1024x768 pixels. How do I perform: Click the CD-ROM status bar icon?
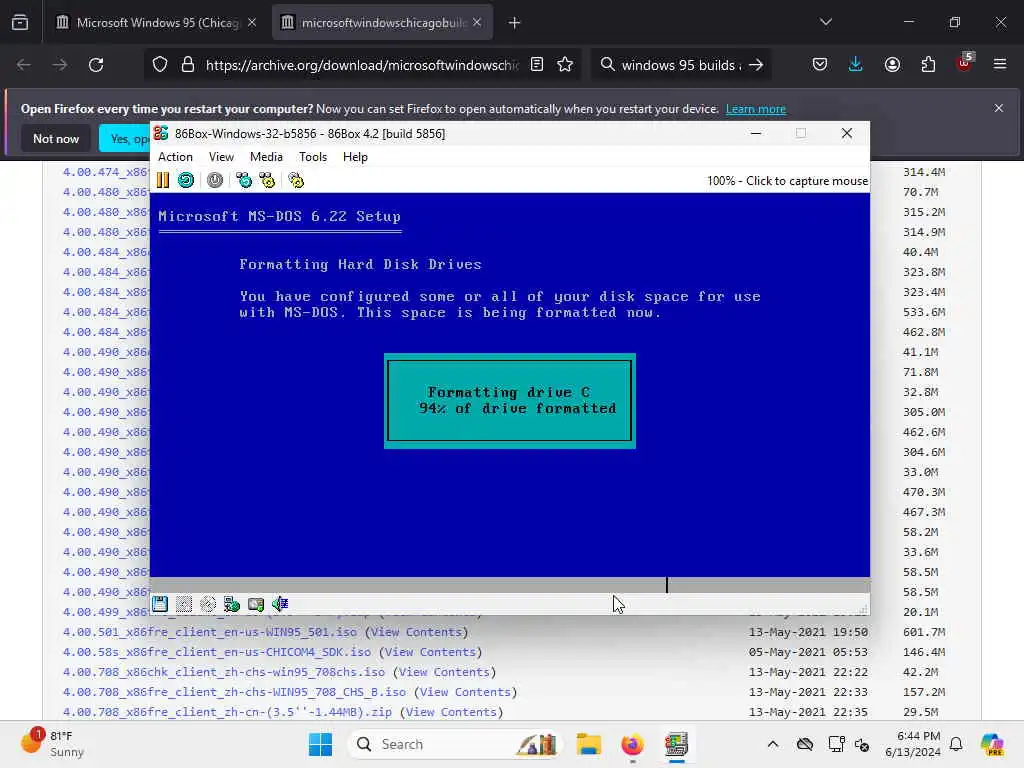[208, 604]
